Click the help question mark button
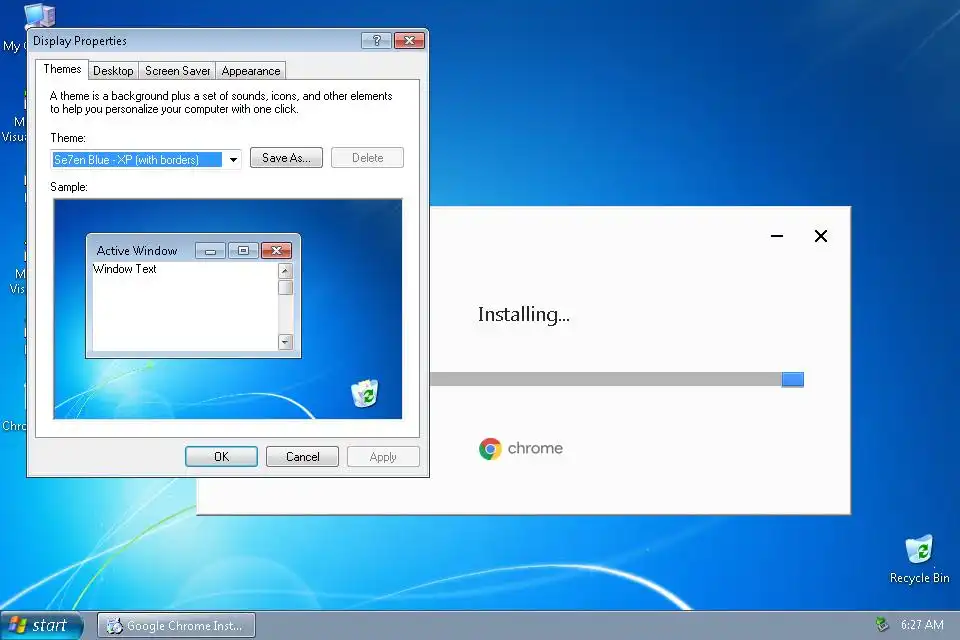 click(377, 40)
